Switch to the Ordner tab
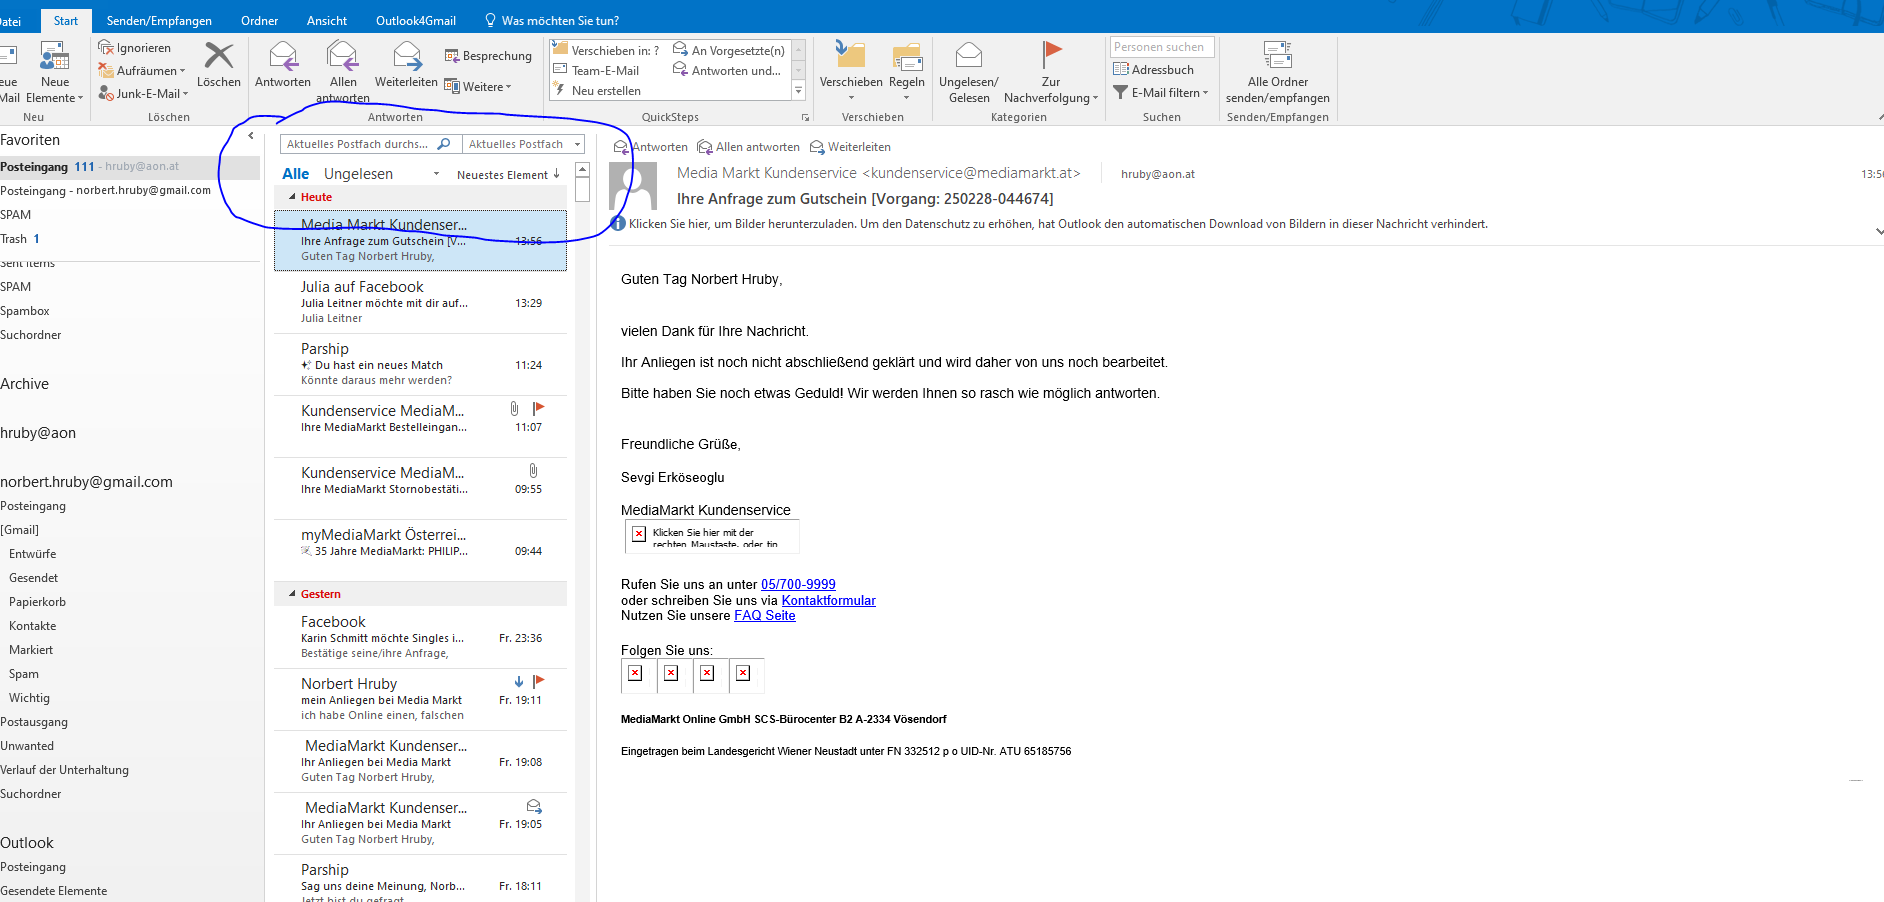This screenshot has width=1884, height=902. click(x=259, y=21)
